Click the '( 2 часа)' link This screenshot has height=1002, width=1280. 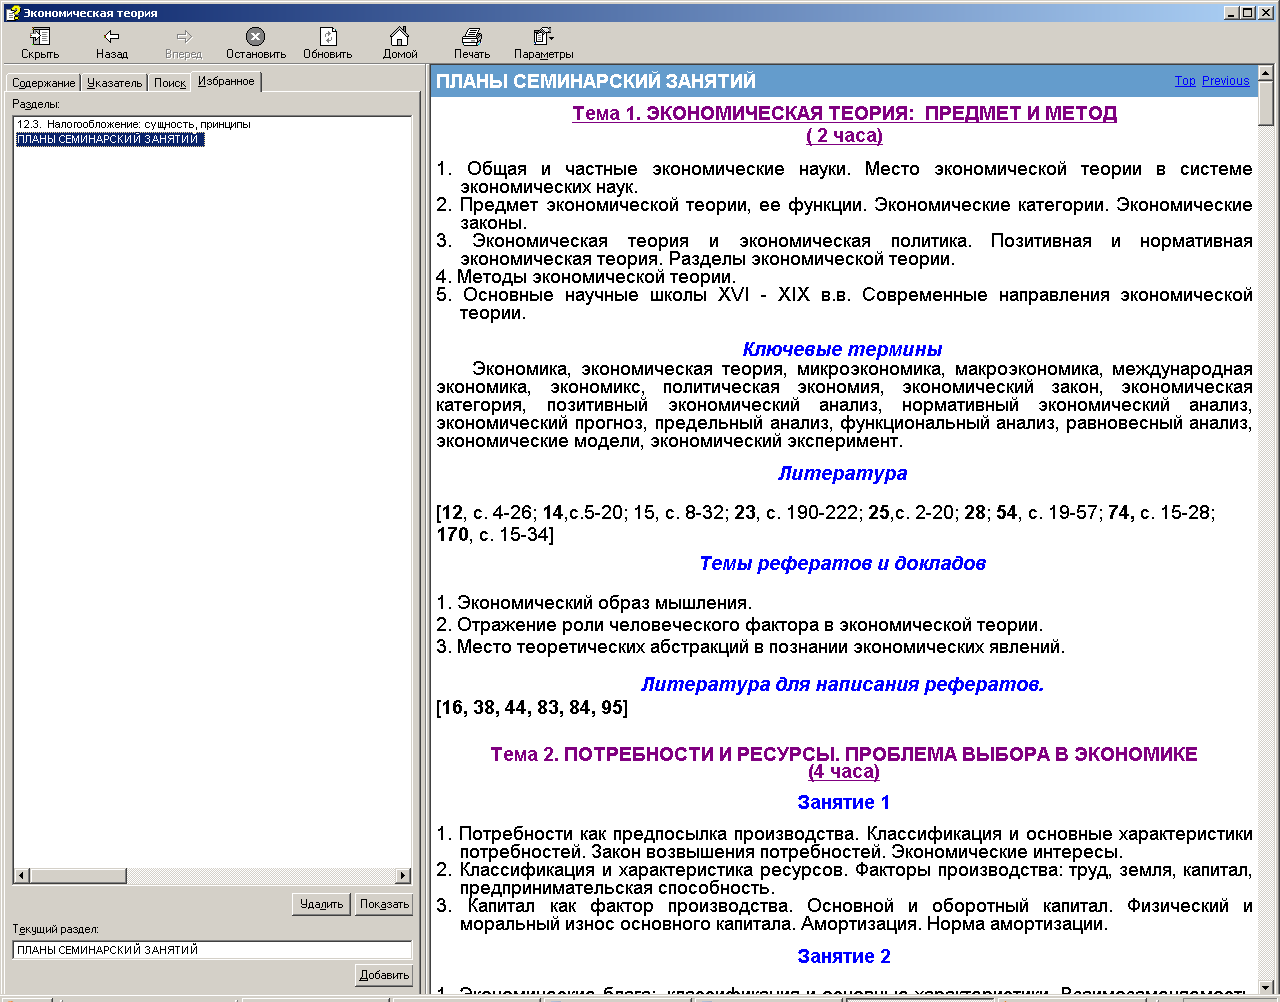point(844,135)
